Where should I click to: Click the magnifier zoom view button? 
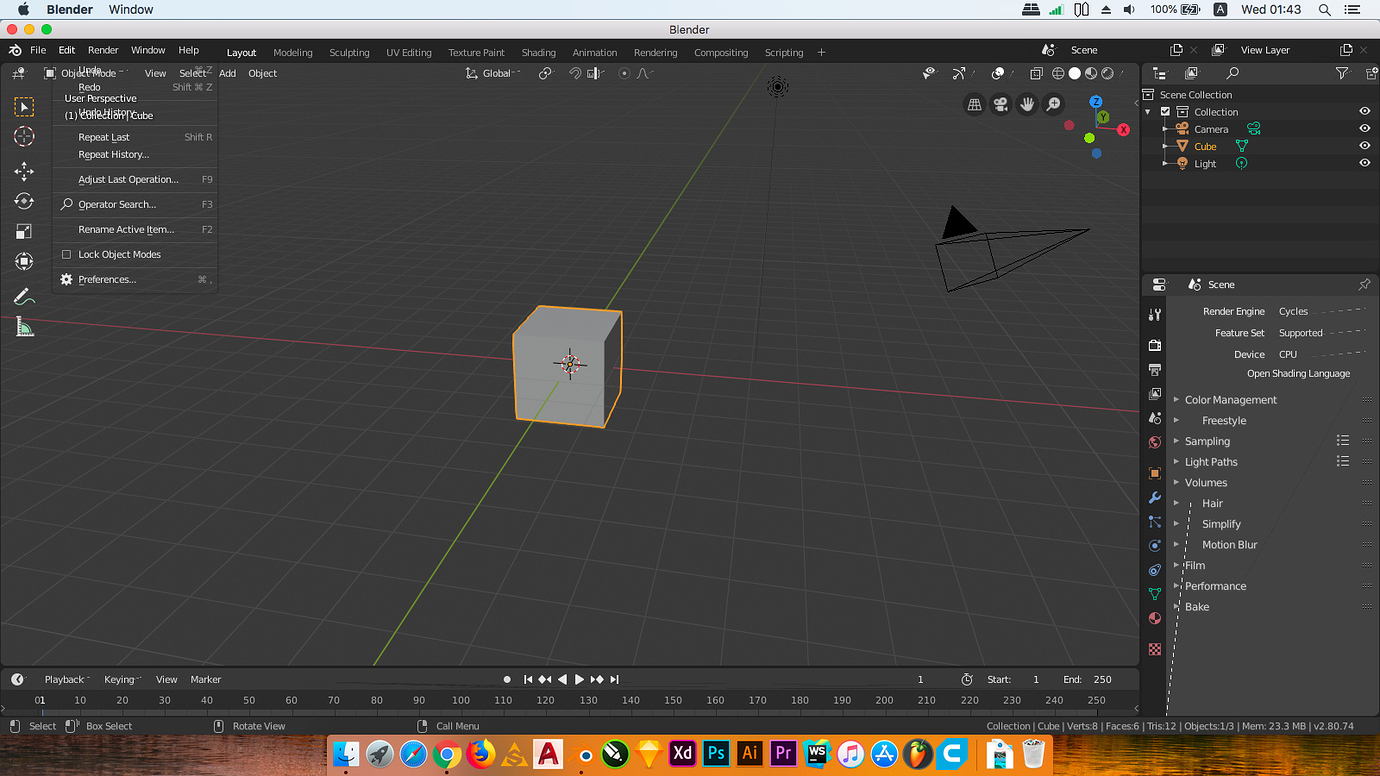pos(1053,104)
